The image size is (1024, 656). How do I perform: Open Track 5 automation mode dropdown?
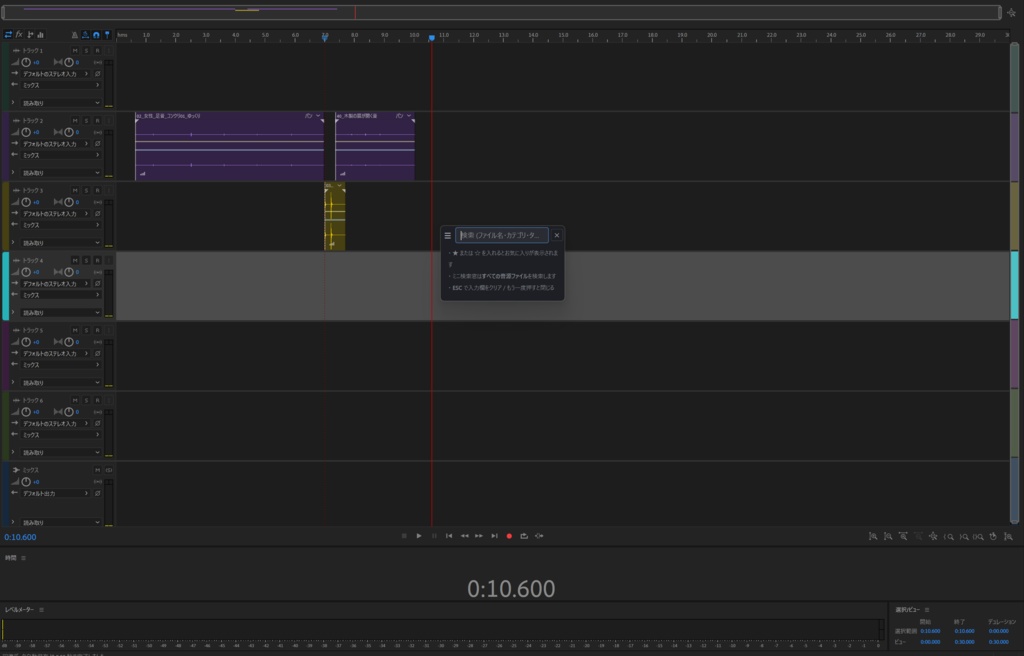tap(61, 382)
